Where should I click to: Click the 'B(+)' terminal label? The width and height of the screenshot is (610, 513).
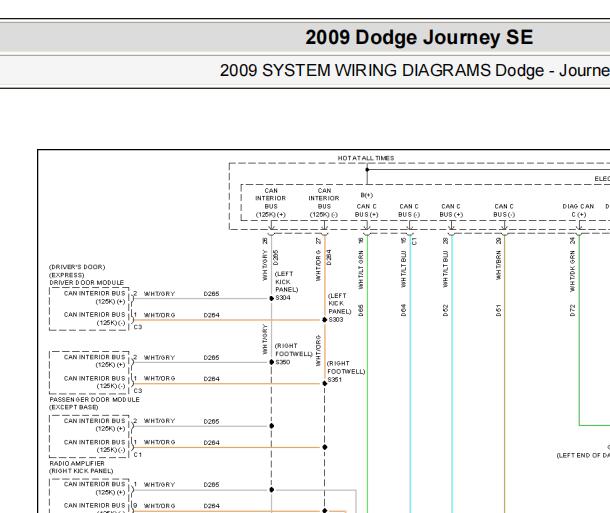(366, 195)
